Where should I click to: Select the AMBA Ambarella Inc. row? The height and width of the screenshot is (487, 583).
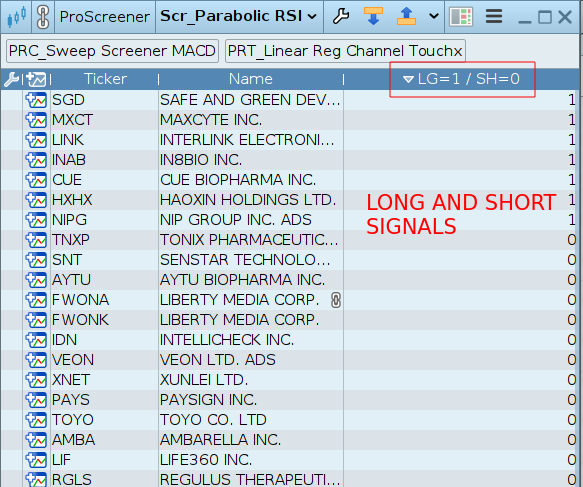[289, 440]
